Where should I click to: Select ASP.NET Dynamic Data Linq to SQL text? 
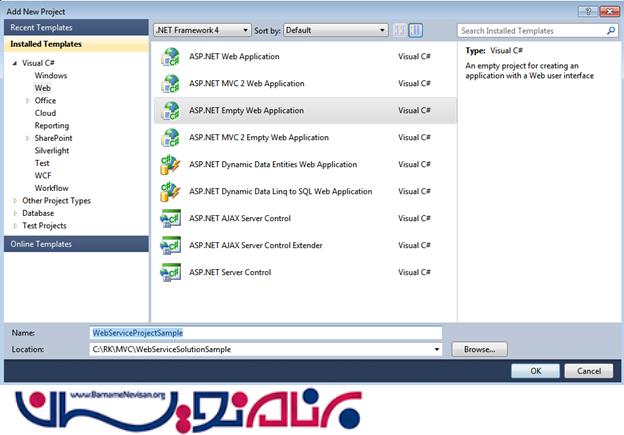coord(281,191)
